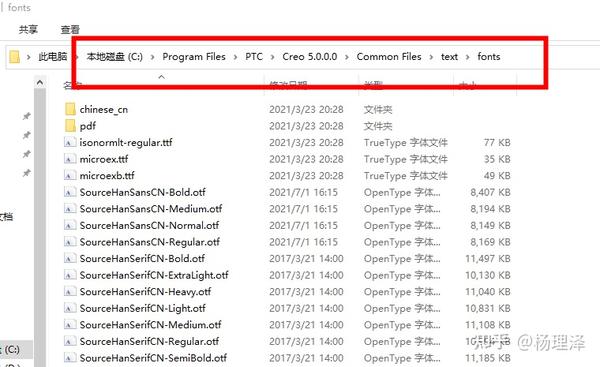Click the topmost pin icon in navigation pane
This screenshot has height=367, width=600.
pos(26,116)
